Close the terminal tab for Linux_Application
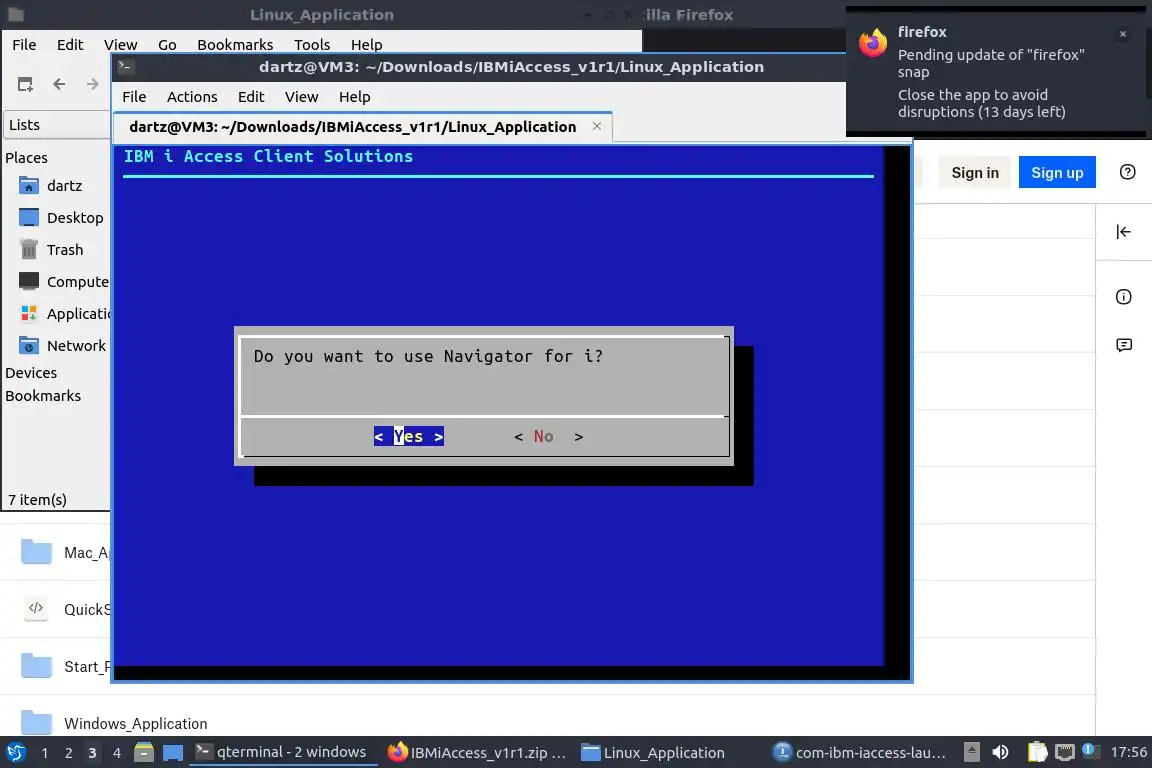1152x768 pixels. click(597, 126)
